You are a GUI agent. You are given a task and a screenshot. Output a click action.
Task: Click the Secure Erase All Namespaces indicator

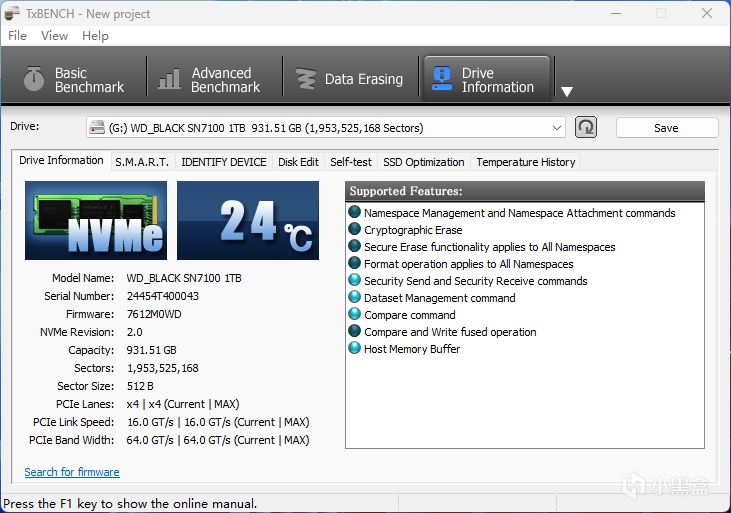click(355, 246)
